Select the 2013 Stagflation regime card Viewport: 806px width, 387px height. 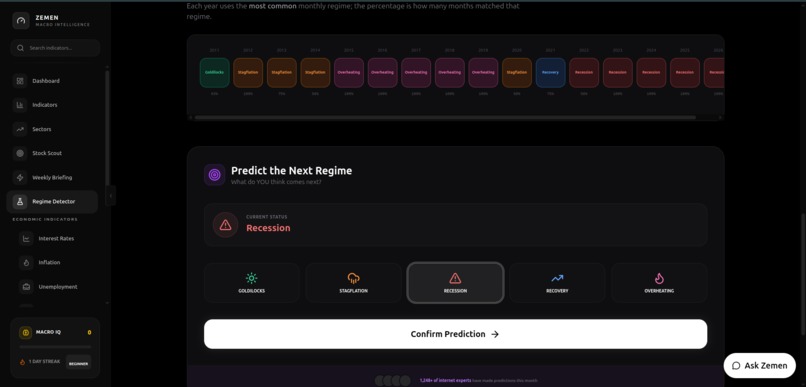(282, 72)
